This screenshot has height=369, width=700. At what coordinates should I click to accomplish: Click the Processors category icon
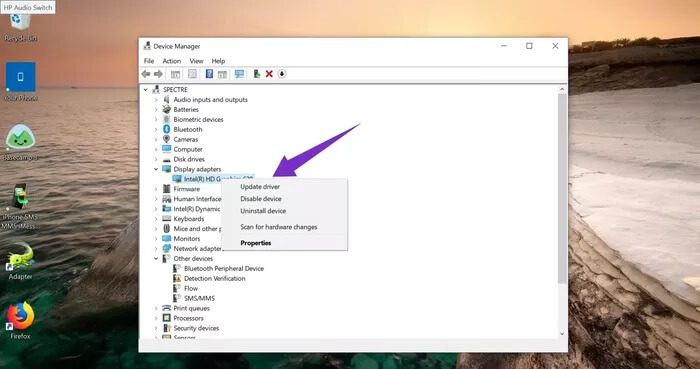coord(167,318)
